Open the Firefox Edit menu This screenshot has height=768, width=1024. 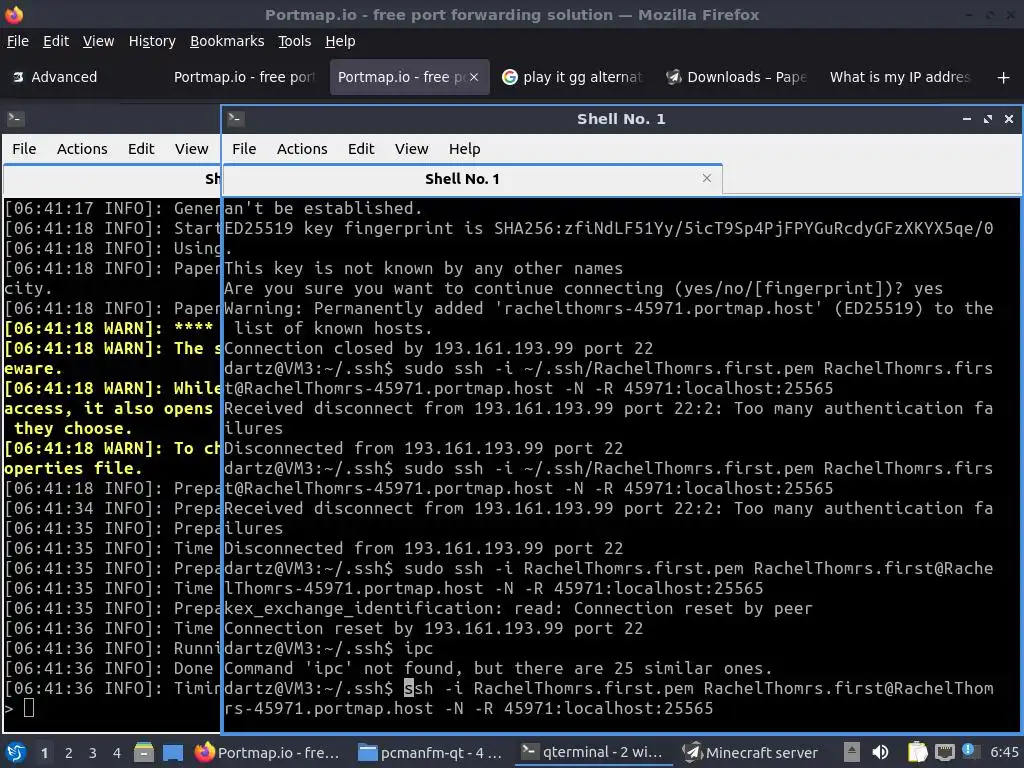click(56, 41)
